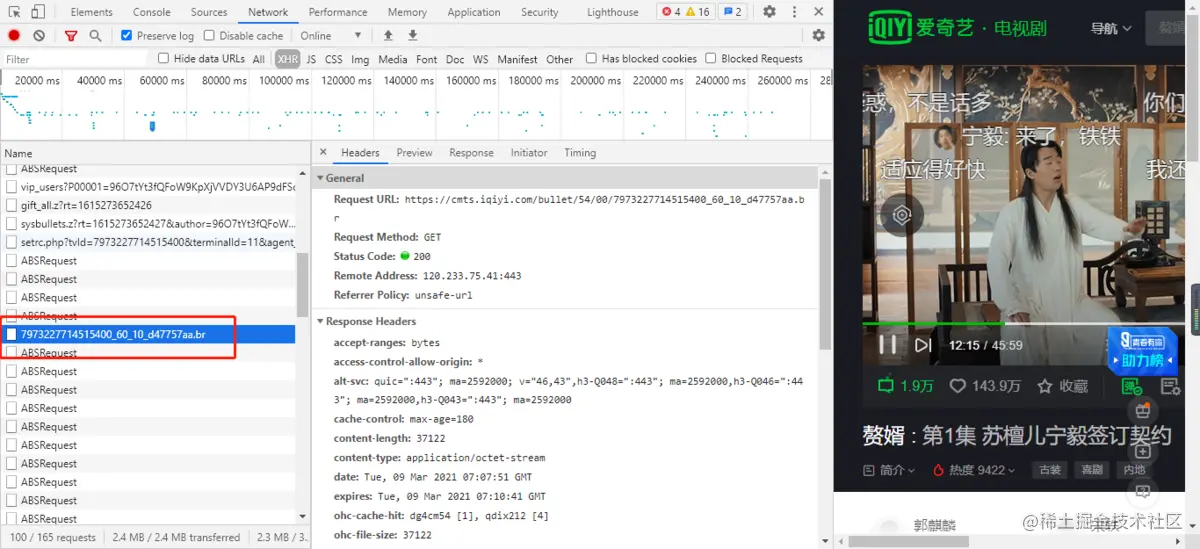The width and height of the screenshot is (1200, 549).
Task: Show the 4 errors badge
Action: pos(671,12)
